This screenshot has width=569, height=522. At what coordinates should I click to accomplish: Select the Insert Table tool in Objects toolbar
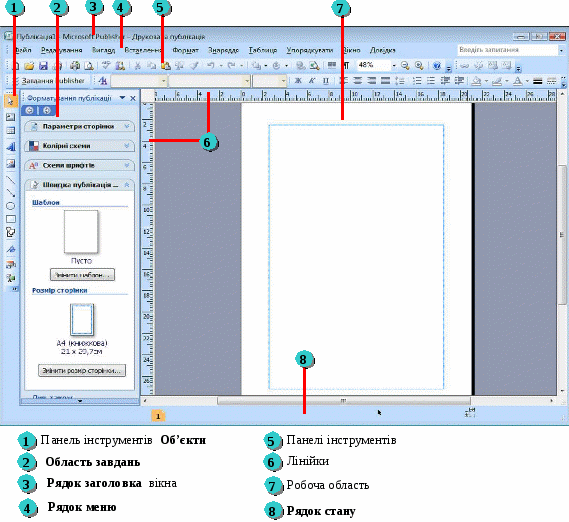[x=11, y=131]
